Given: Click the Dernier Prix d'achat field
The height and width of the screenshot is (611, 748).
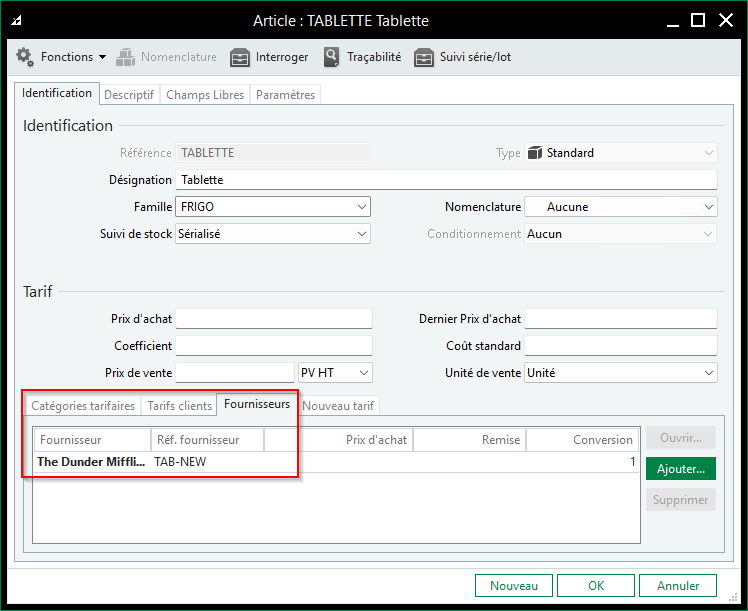Looking at the screenshot, I should click(621, 319).
